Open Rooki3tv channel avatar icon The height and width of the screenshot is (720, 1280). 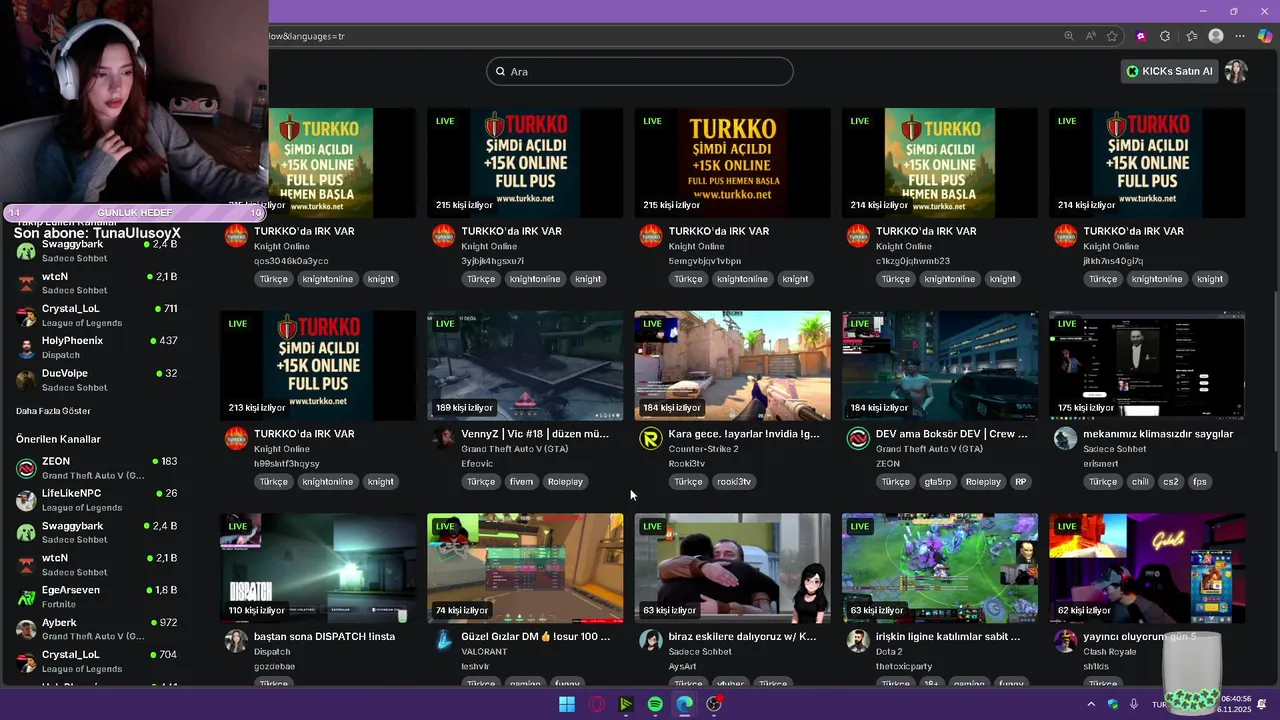tap(651, 439)
